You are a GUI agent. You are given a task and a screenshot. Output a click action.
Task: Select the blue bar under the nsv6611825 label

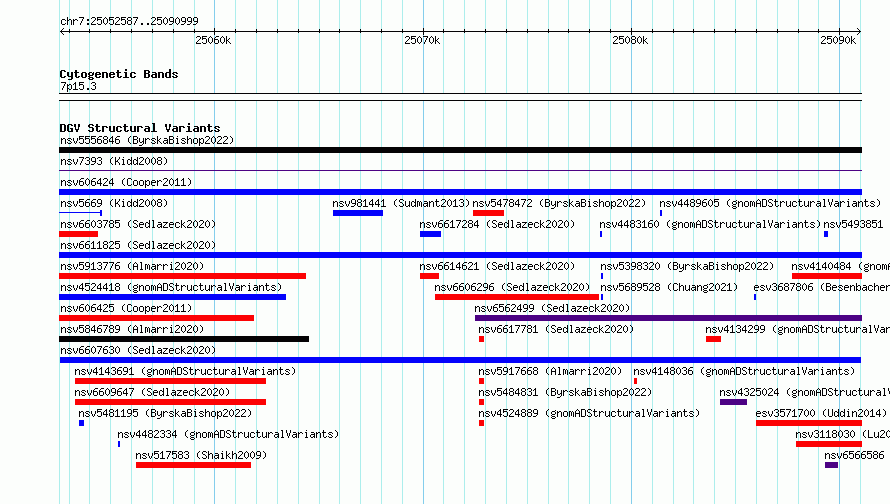tap(460, 255)
